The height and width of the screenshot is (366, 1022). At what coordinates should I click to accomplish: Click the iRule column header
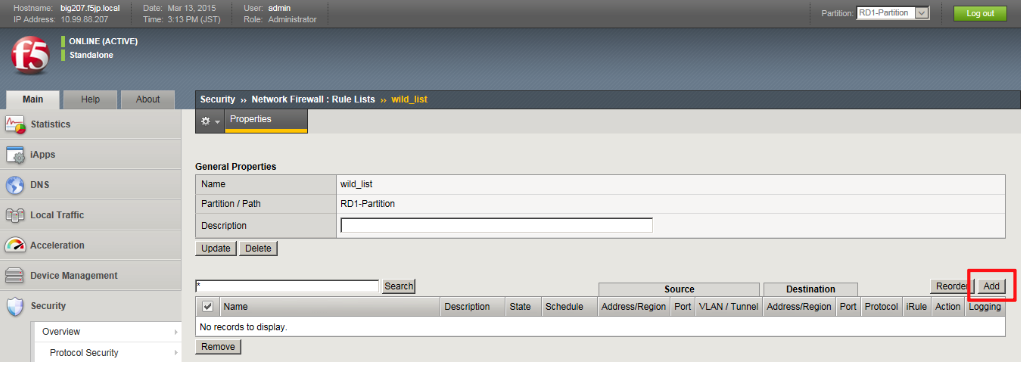click(916, 307)
